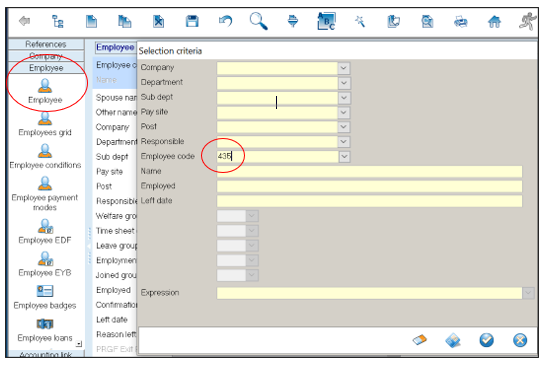Image resolution: width=545 pixels, height=365 pixels.
Task: Switch to the Employee tab
Action: click(x=115, y=47)
